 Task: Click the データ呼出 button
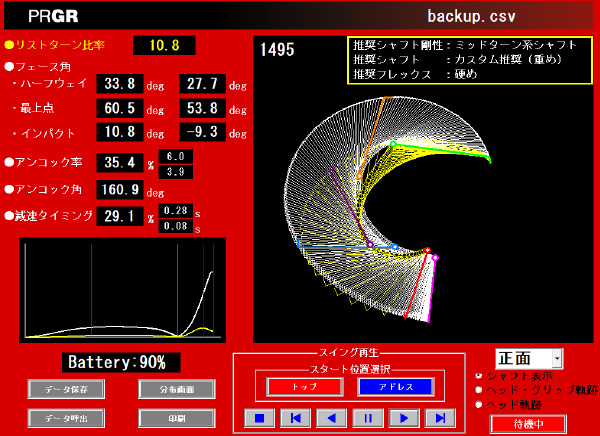click(x=65, y=418)
